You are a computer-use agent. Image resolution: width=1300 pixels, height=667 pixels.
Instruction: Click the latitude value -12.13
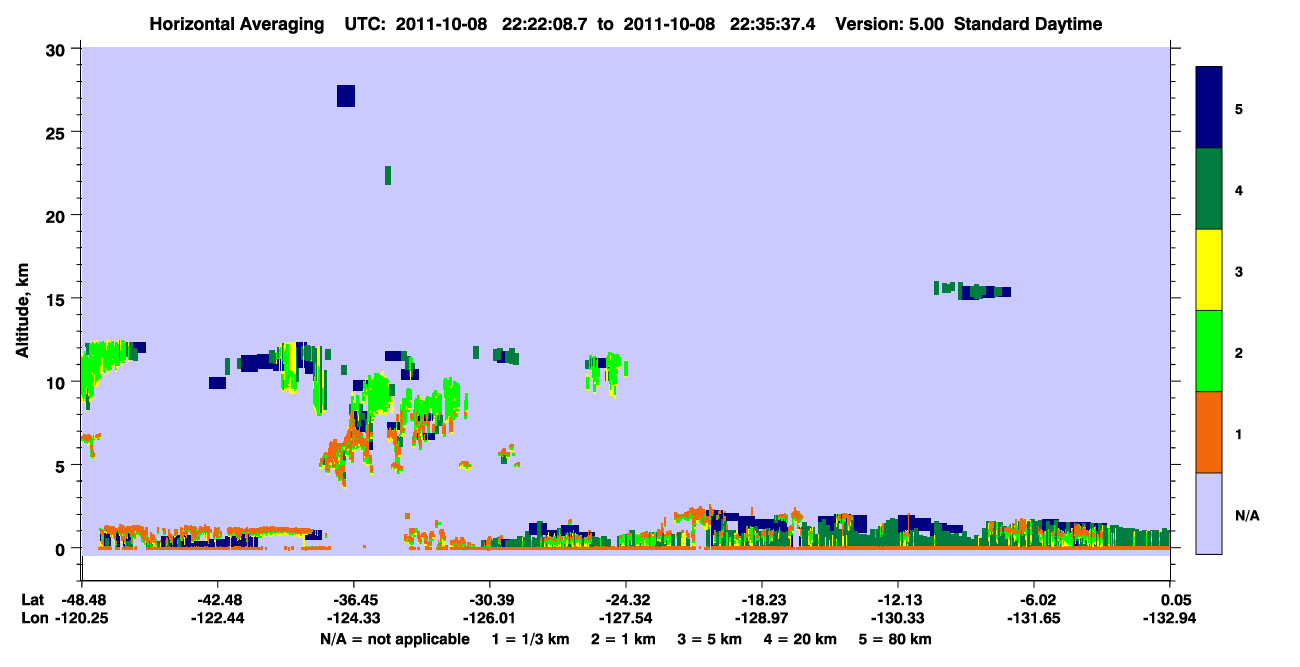pyautogui.click(x=898, y=600)
